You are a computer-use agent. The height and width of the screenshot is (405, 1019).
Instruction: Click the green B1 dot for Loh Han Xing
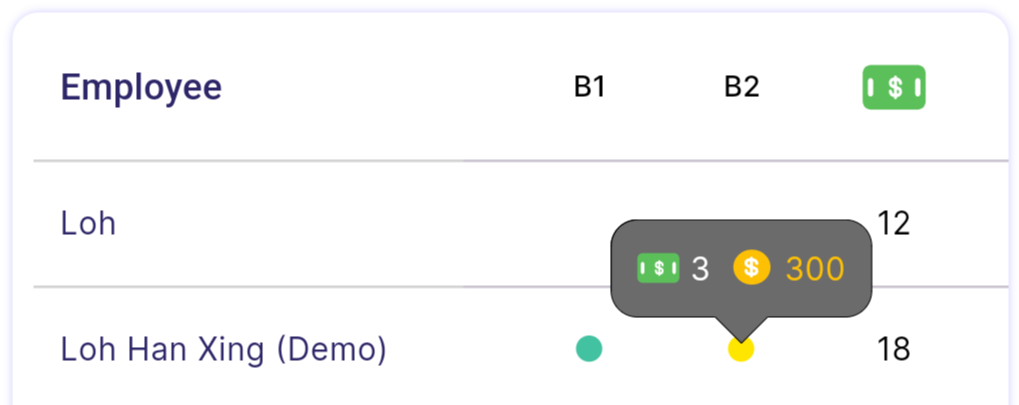pyautogui.click(x=589, y=348)
